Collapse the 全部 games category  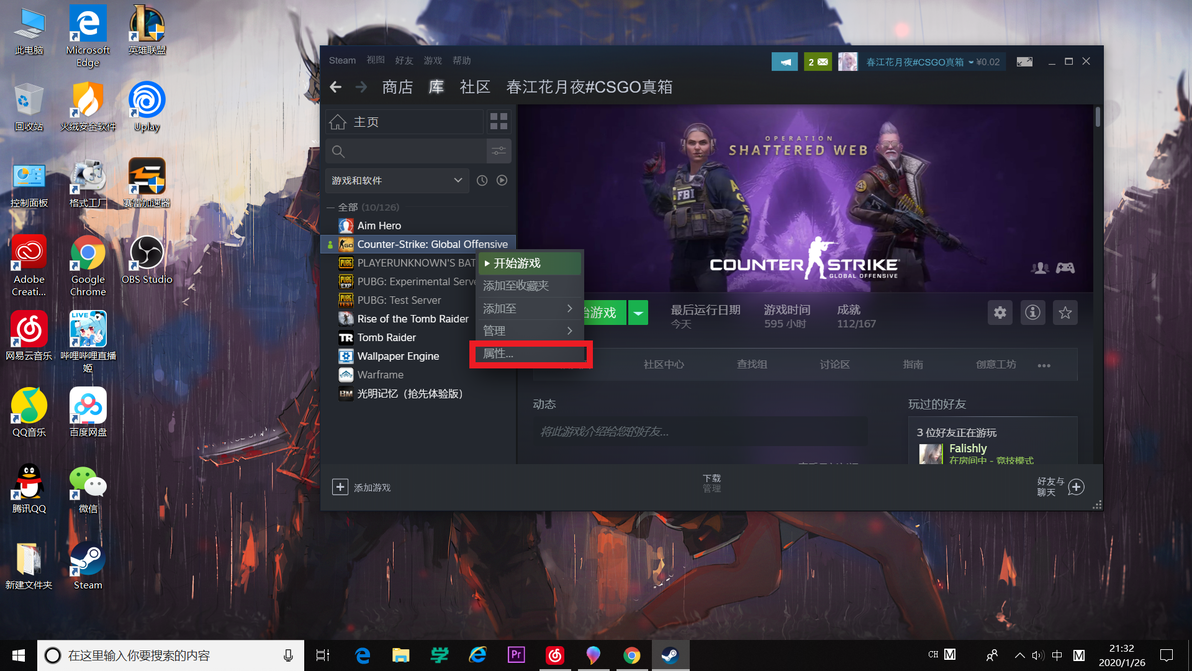tap(331, 207)
